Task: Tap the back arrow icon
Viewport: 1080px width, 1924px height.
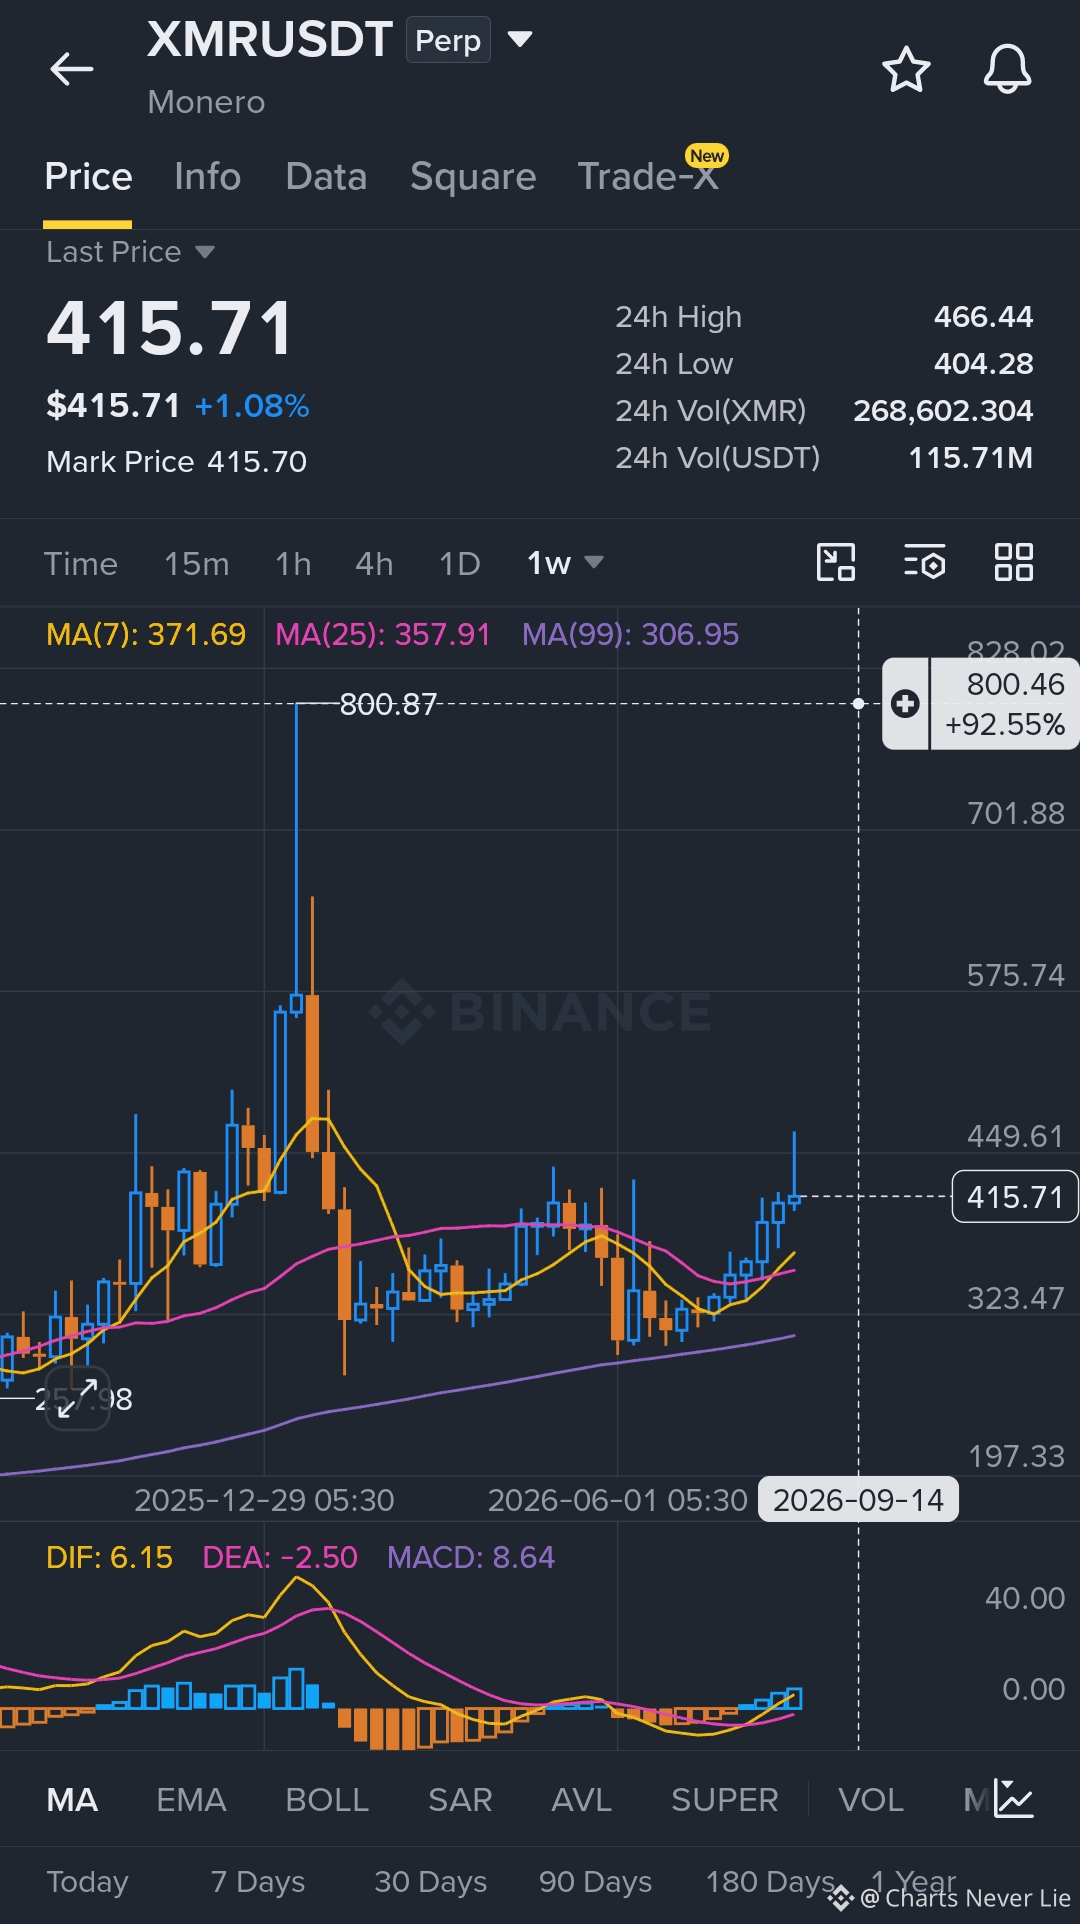Action: (x=72, y=69)
